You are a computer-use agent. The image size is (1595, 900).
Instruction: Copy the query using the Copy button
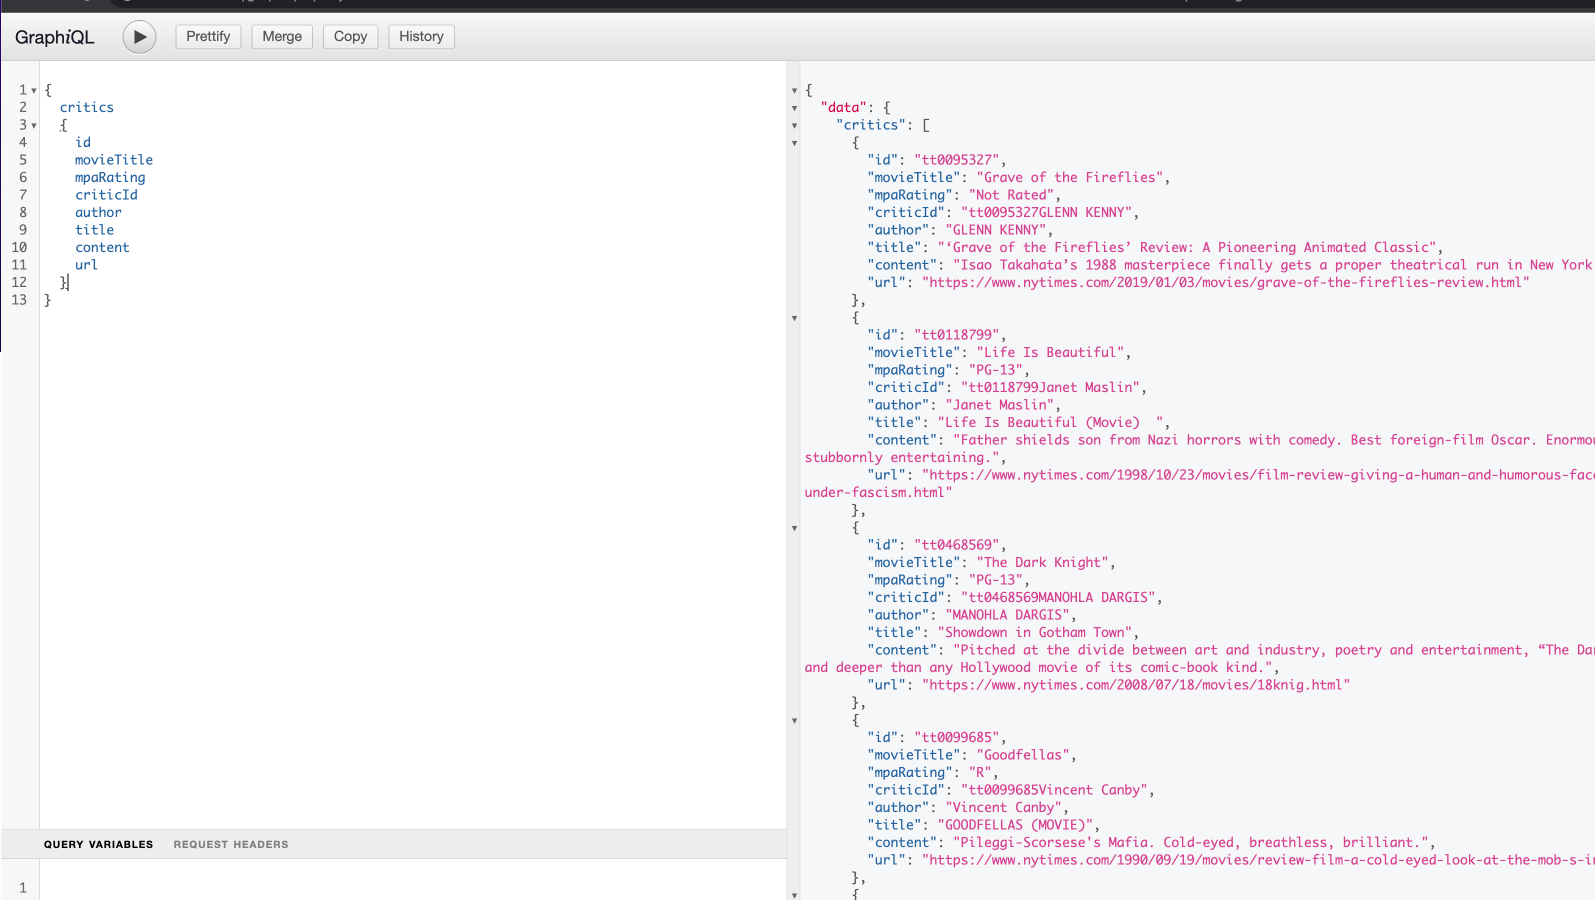(x=350, y=37)
